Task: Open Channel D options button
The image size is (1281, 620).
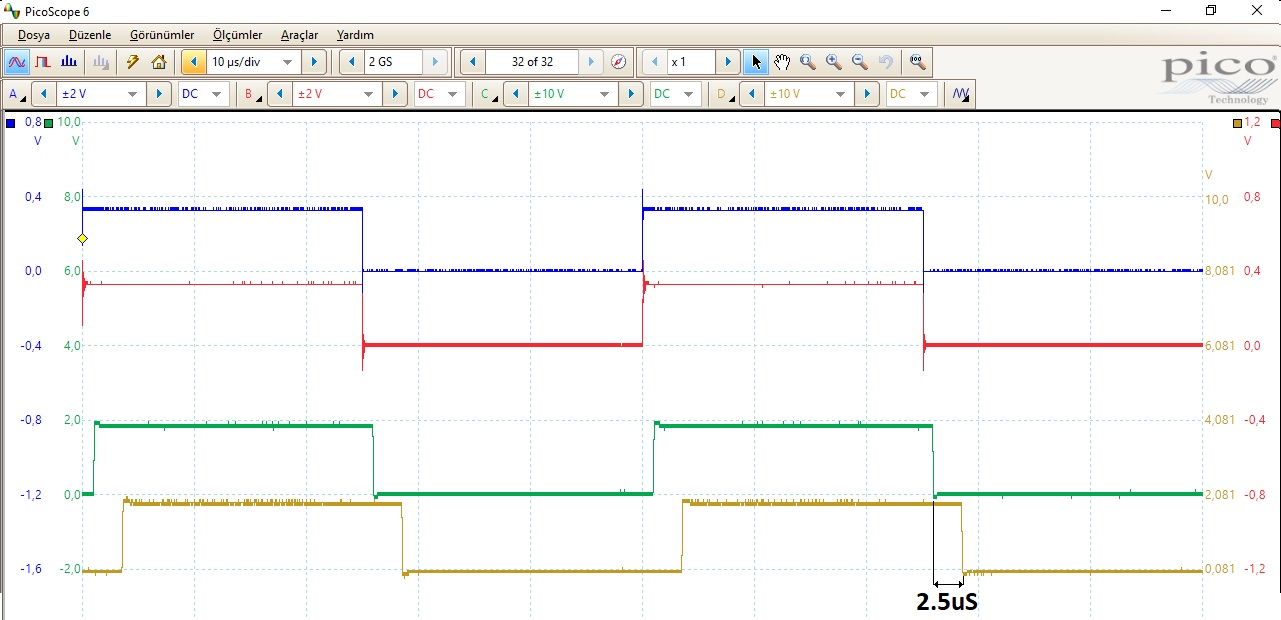Action: (723, 94)
